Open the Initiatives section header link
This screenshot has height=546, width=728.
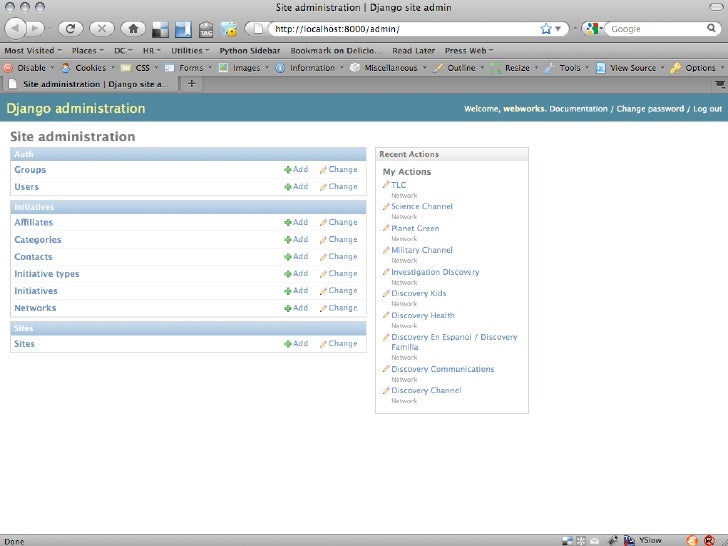point(34,207)
